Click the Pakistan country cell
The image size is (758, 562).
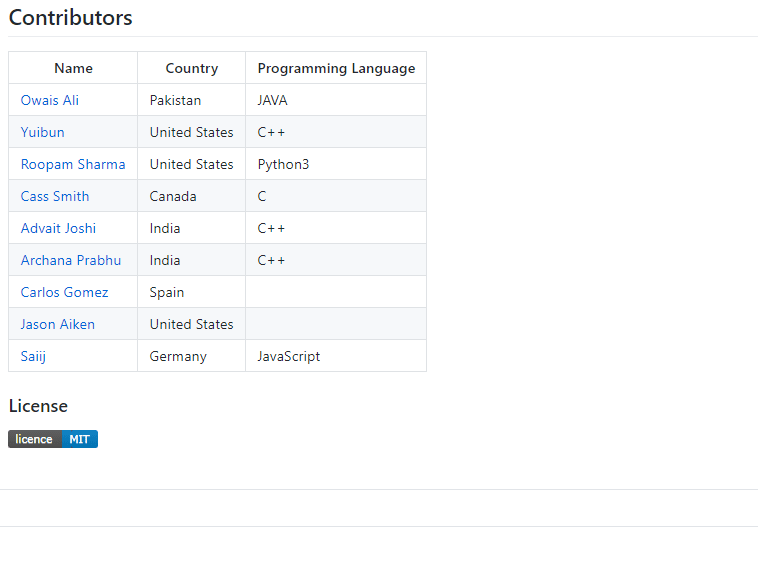(x=192, y=100)
